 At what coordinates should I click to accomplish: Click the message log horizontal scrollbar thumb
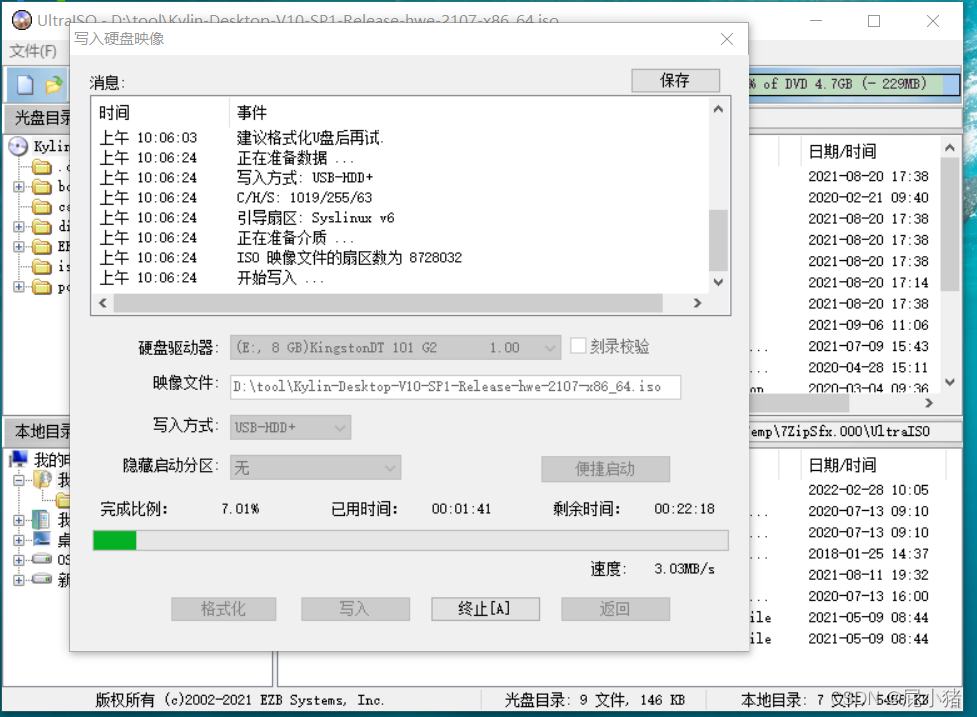[388, 303]
